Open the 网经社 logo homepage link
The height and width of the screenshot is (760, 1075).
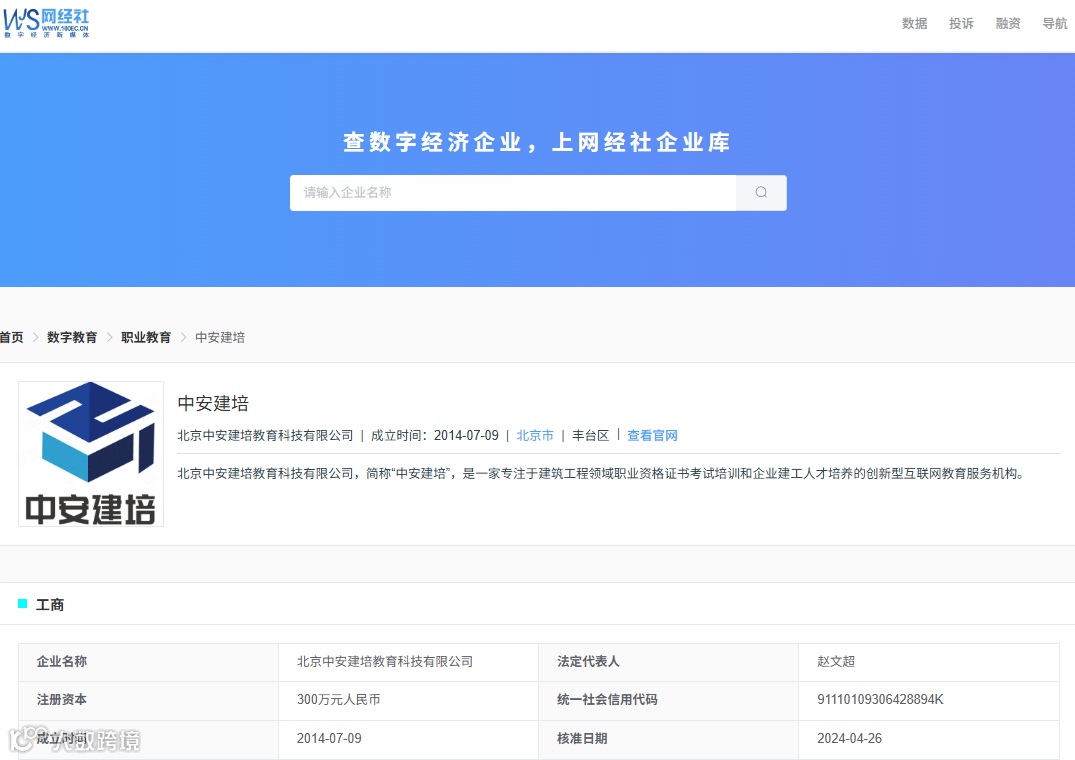(46, 23)
